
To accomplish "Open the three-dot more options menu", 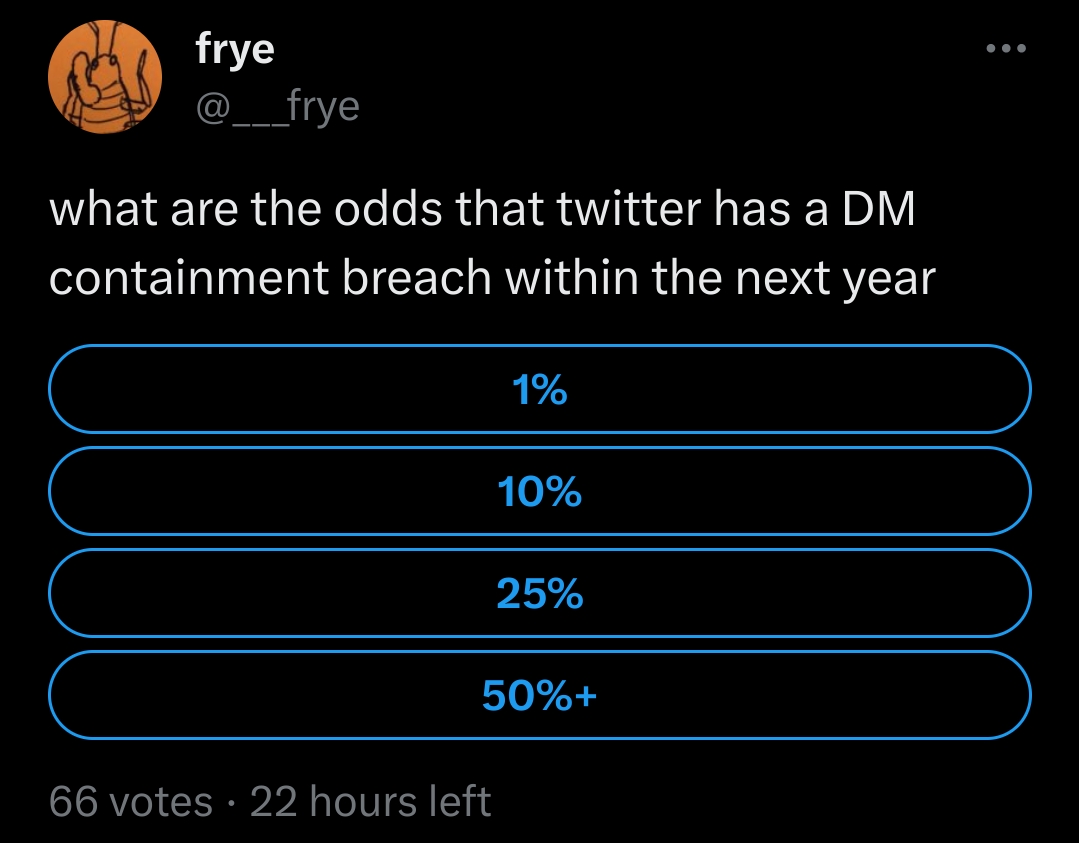I will pos(1006,48).
